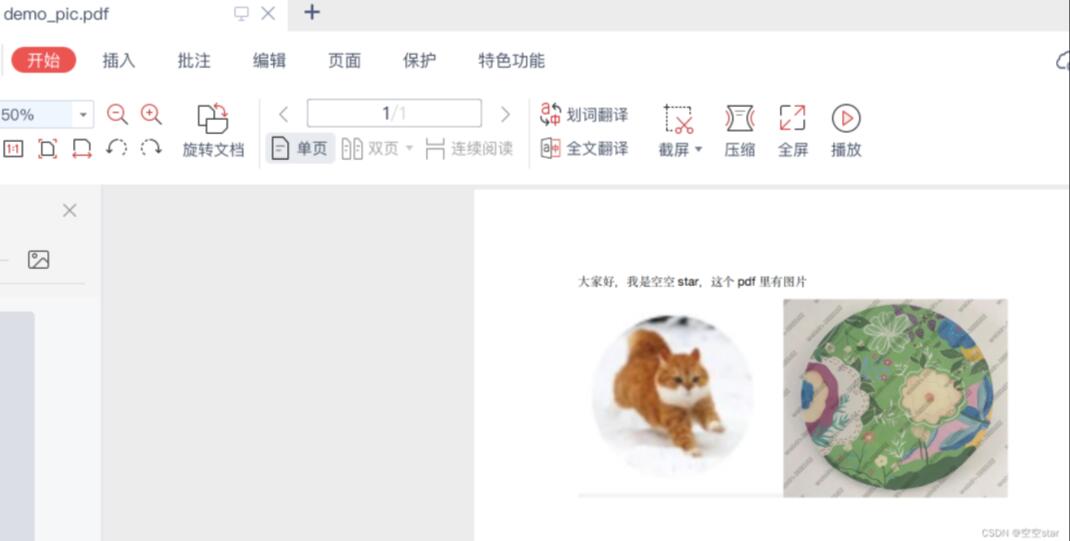The image size is (1070, 541).
Task: Rotate the page counterclockwise
Action: pos(117,147)
